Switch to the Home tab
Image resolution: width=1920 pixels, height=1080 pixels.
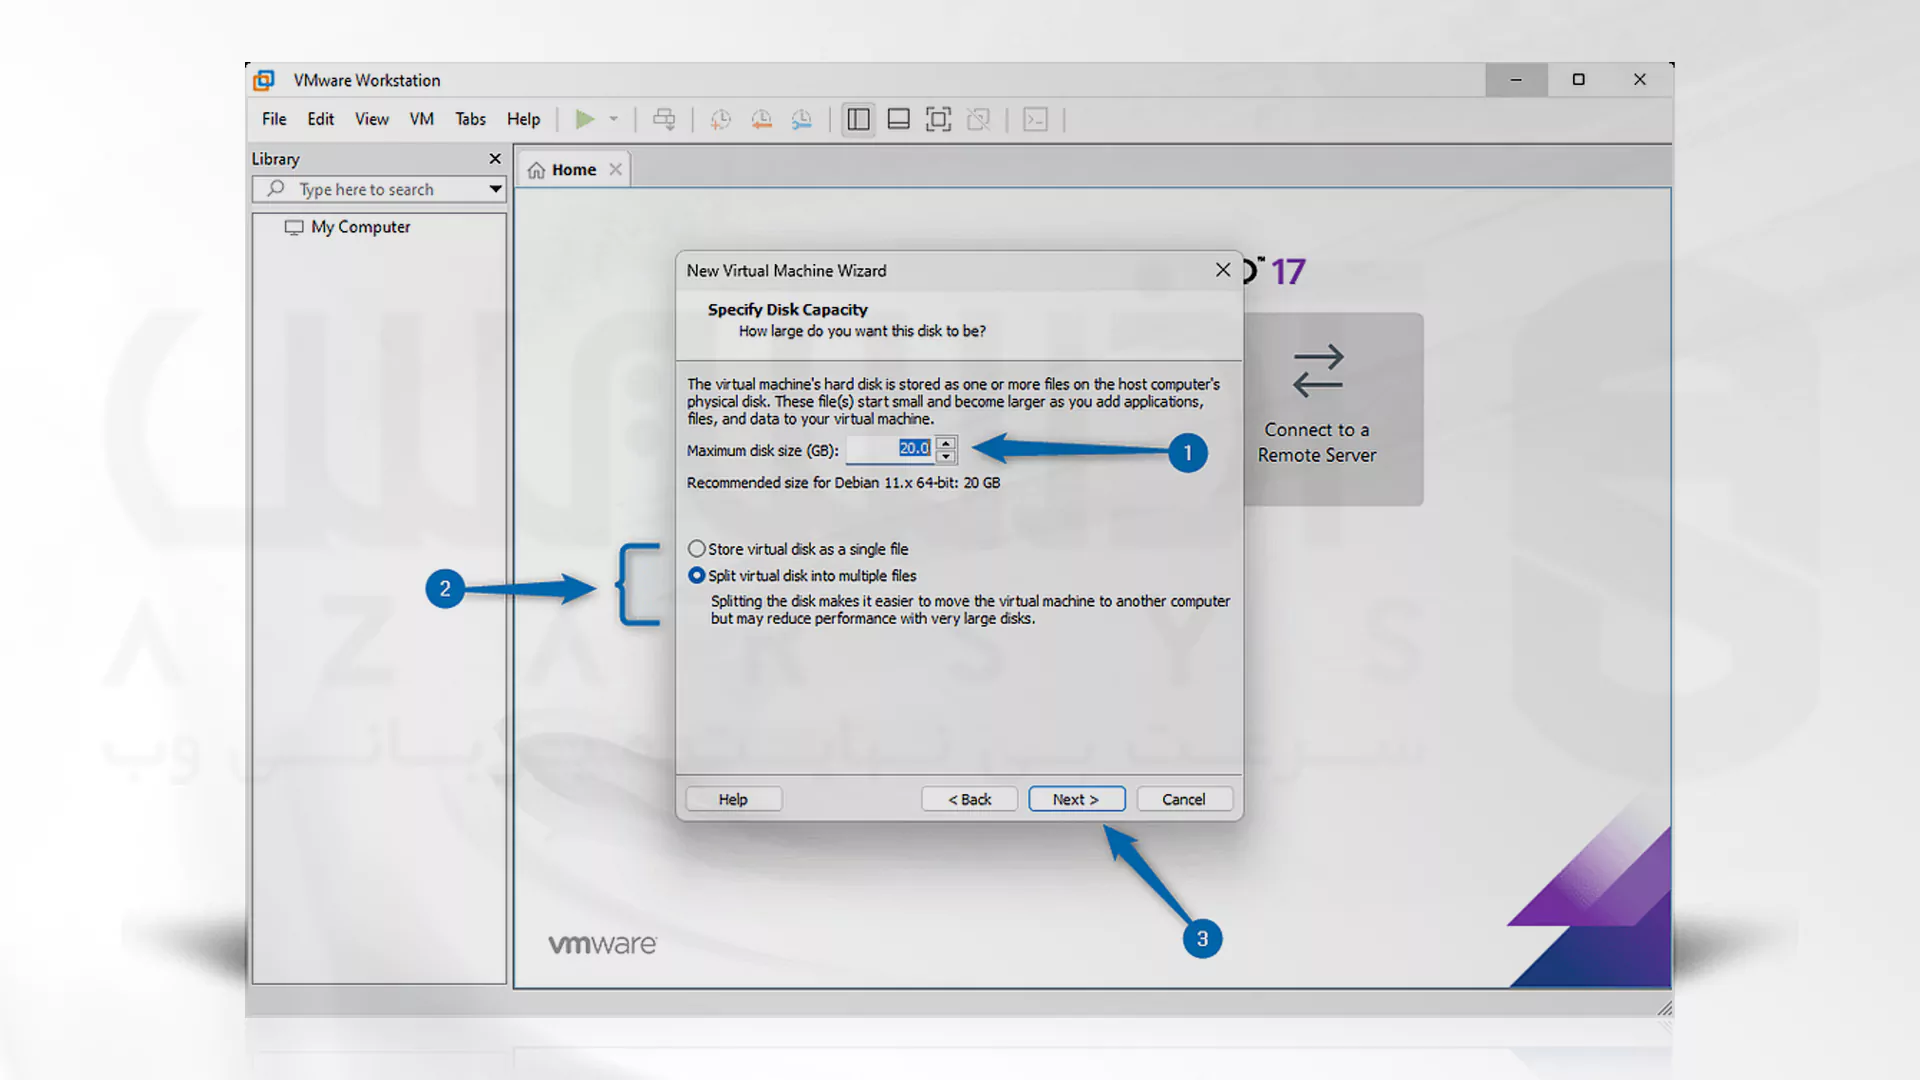pos(573,170)
